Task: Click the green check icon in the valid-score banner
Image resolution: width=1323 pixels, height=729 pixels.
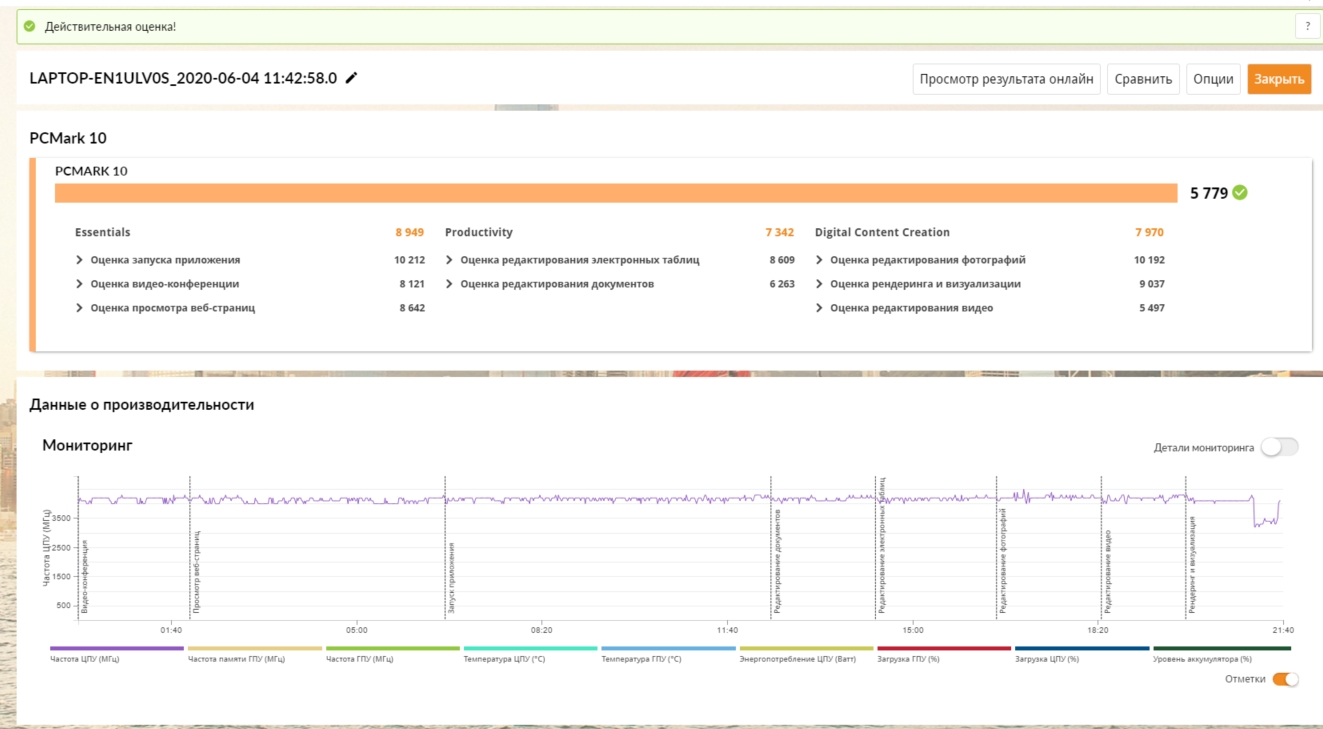Action: point(30,26)
